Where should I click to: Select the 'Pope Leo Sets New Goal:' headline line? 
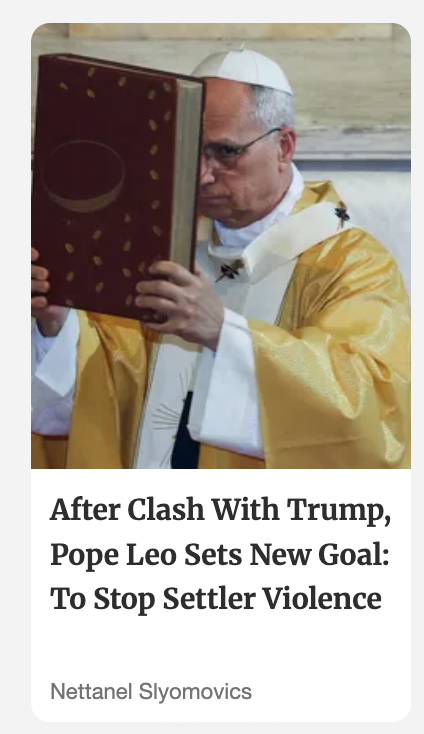219,556
